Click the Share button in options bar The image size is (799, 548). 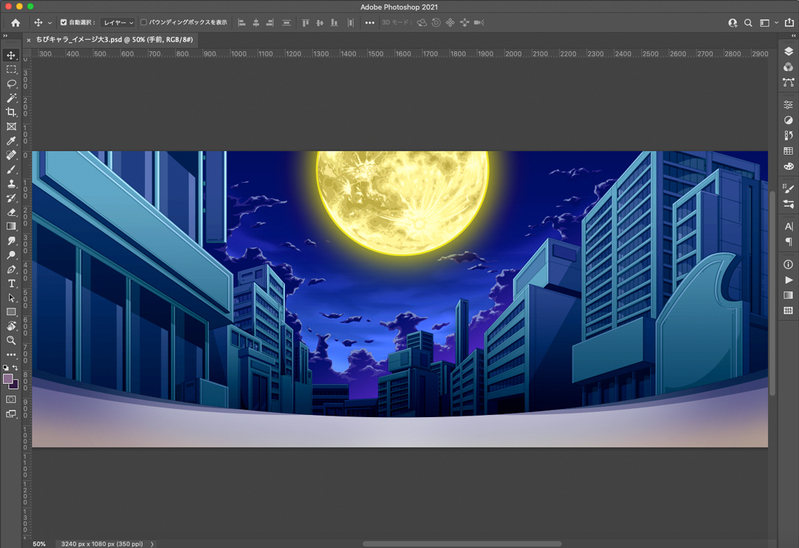click(787, 22)
